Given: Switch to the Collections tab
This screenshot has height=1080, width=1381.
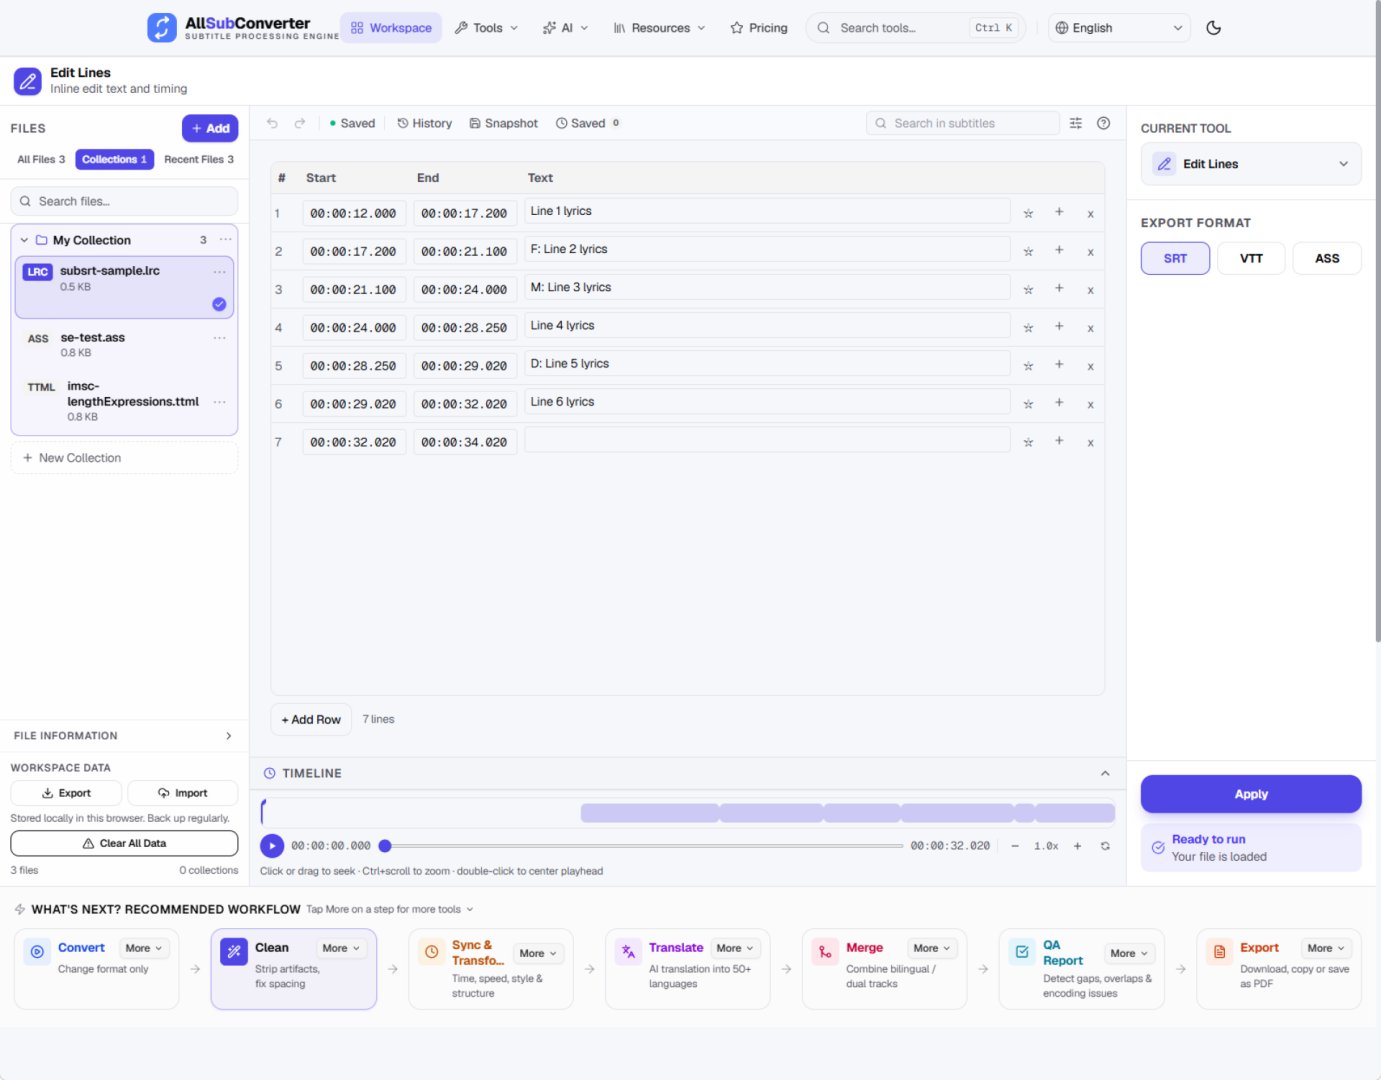Looking at the screenshot, I should coord(115,159).
